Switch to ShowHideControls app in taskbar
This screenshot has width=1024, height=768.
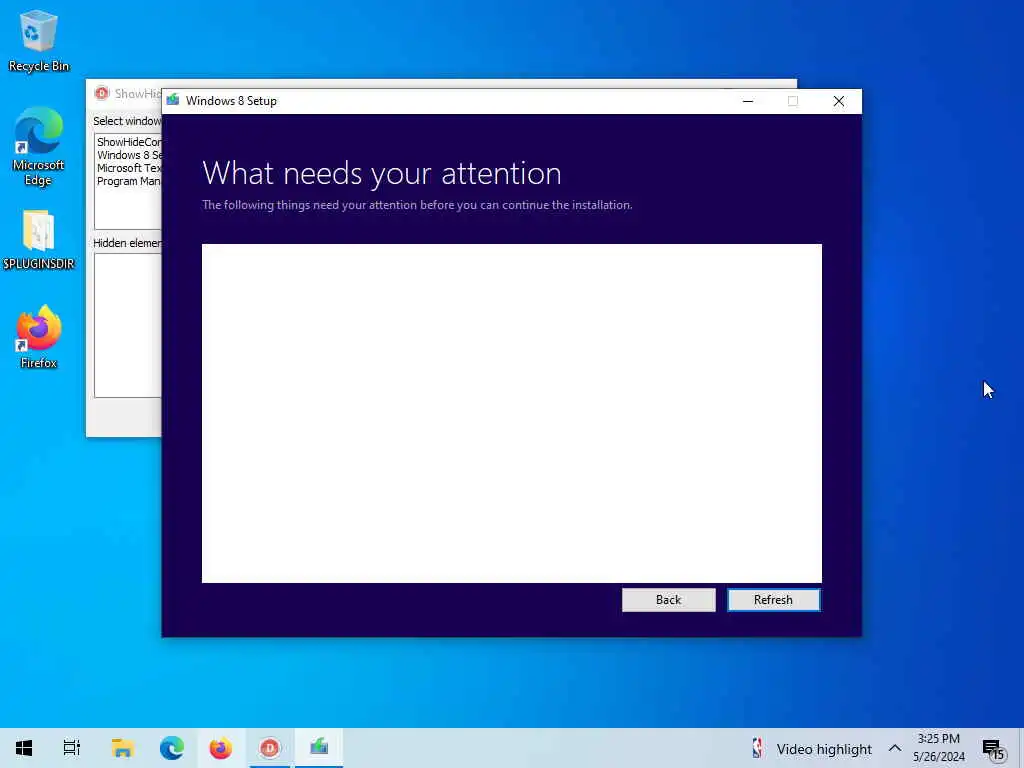270,748
